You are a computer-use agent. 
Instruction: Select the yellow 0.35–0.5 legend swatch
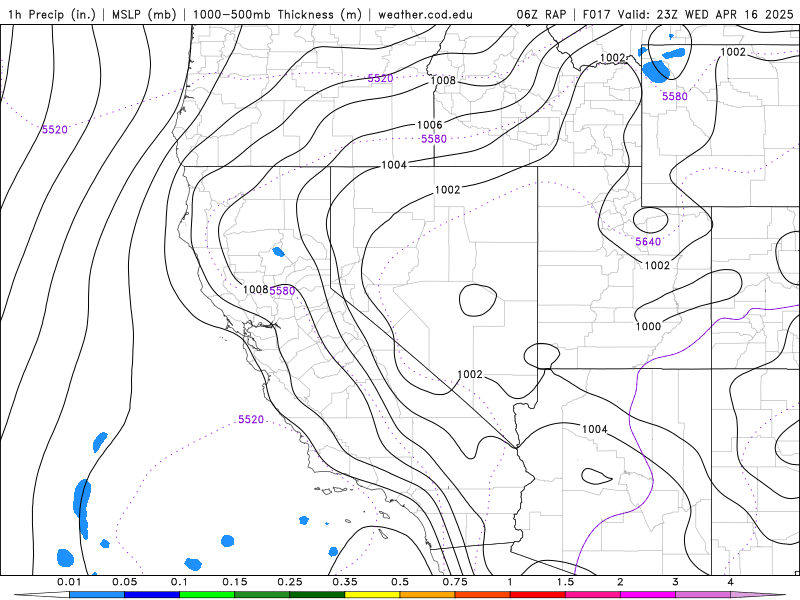tap(372, 595)
